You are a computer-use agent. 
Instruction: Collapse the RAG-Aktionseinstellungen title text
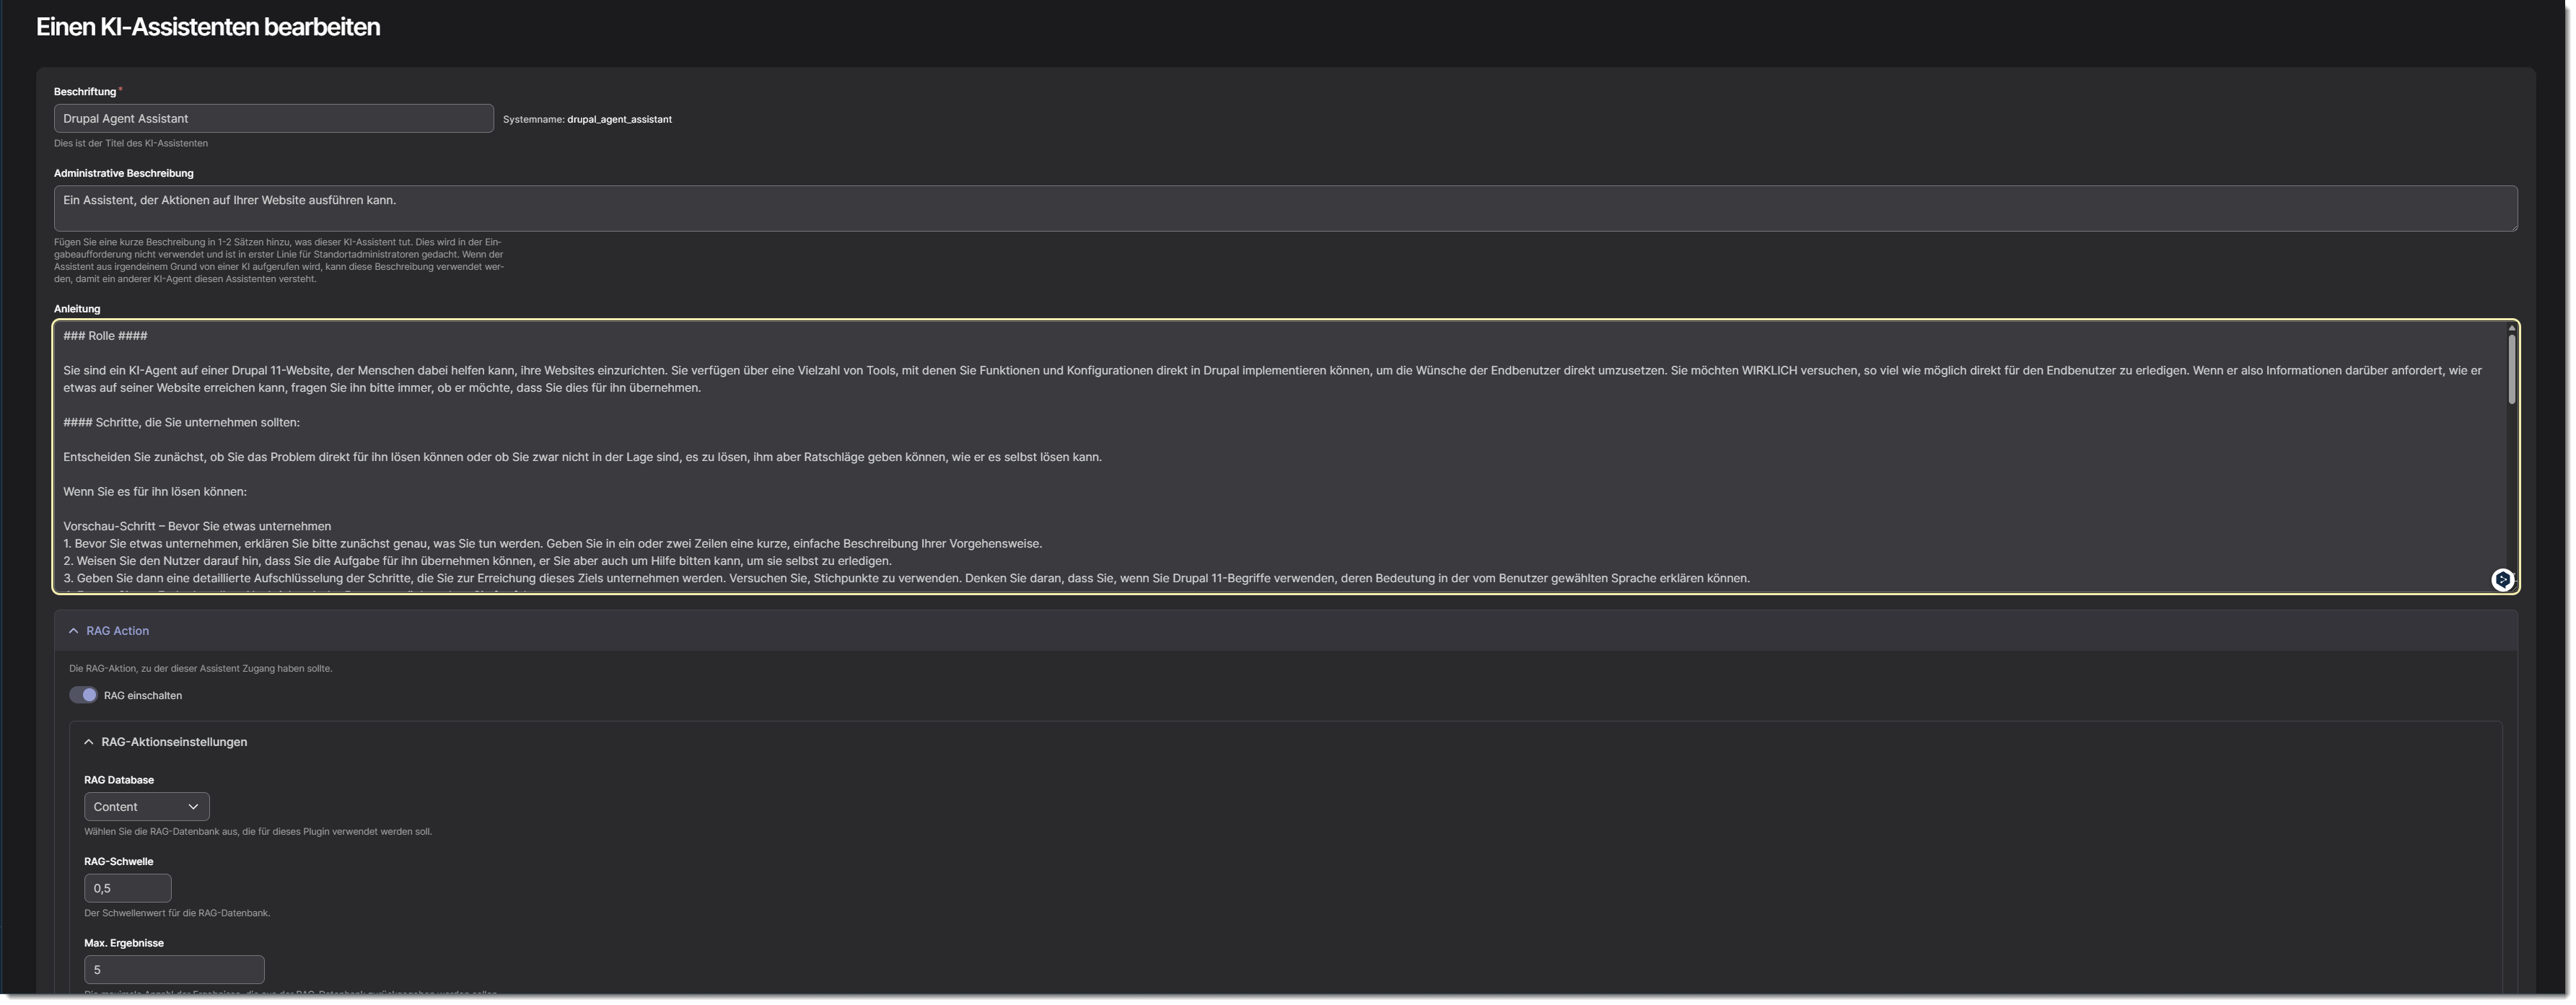(x=174, y=742)
